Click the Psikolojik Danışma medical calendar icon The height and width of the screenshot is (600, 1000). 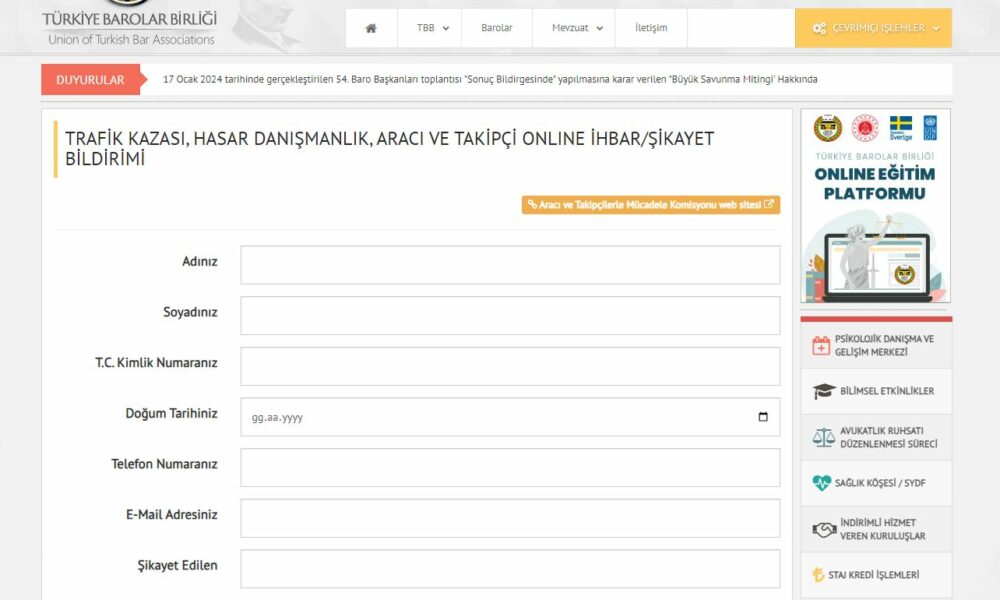tap(821, 346)
